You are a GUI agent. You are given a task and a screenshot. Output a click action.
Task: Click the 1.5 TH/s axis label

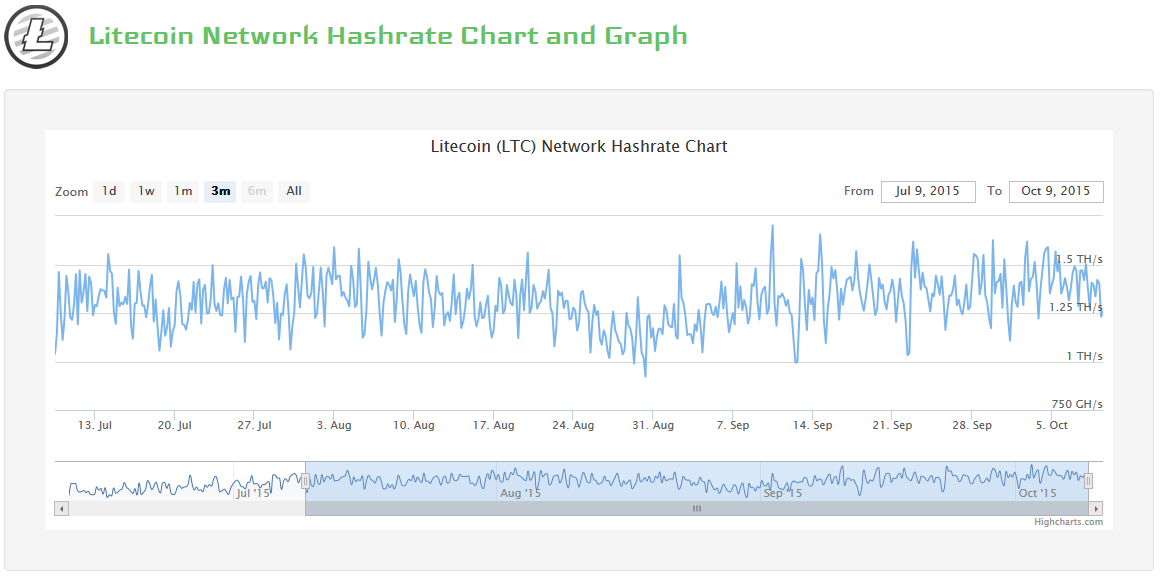coord(1079,259)
